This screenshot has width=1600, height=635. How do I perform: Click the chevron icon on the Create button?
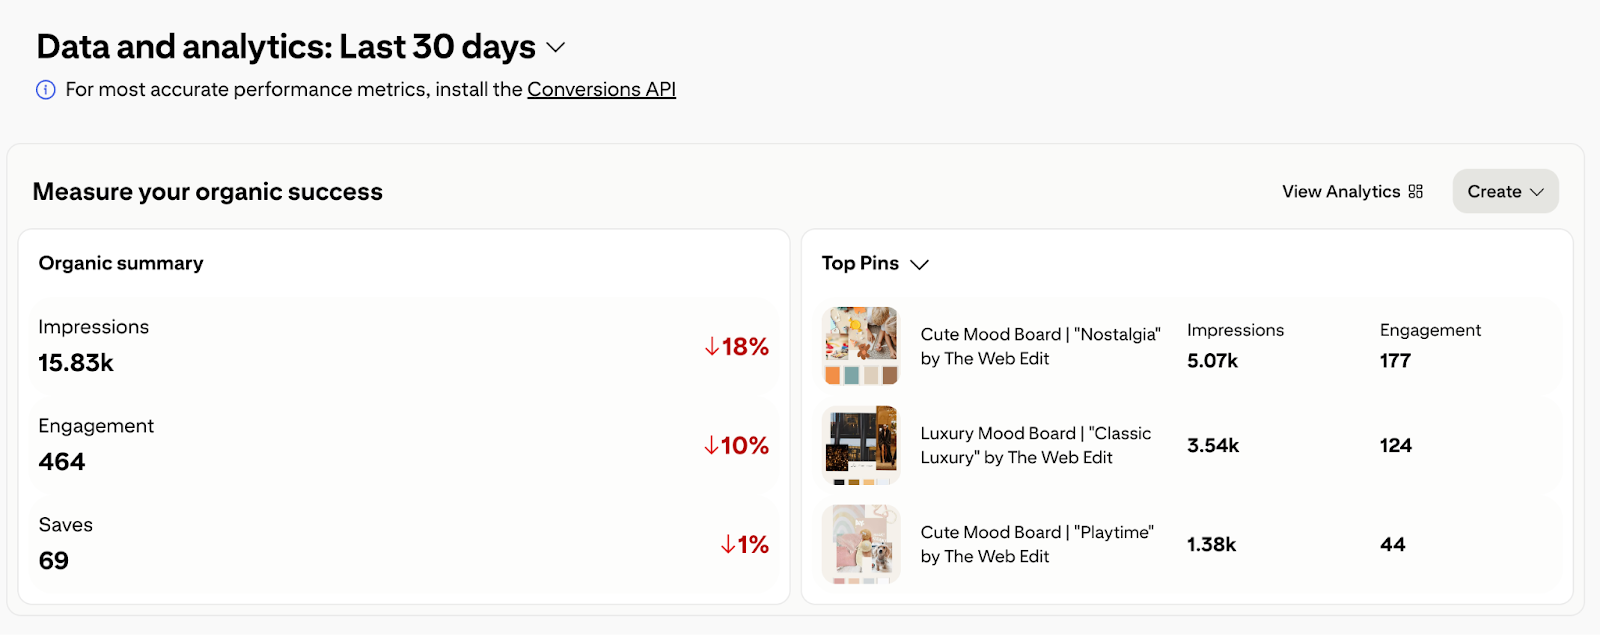(1537, 191)
